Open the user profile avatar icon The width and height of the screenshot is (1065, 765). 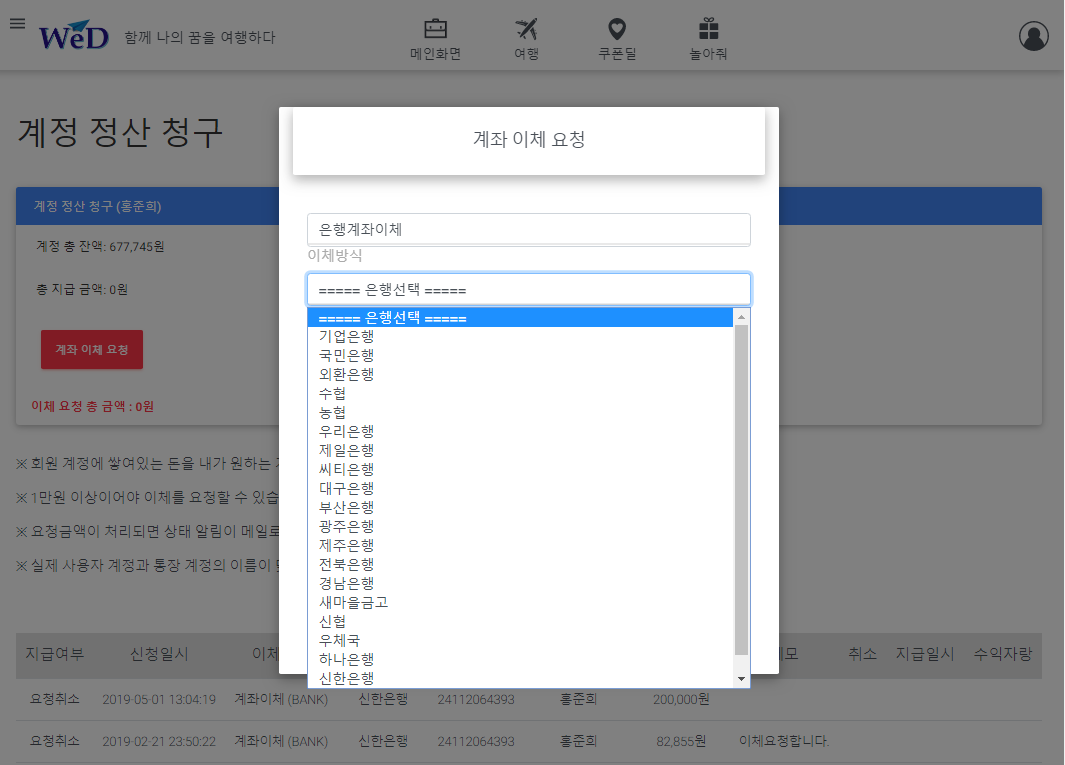(x=1034, y=36)
